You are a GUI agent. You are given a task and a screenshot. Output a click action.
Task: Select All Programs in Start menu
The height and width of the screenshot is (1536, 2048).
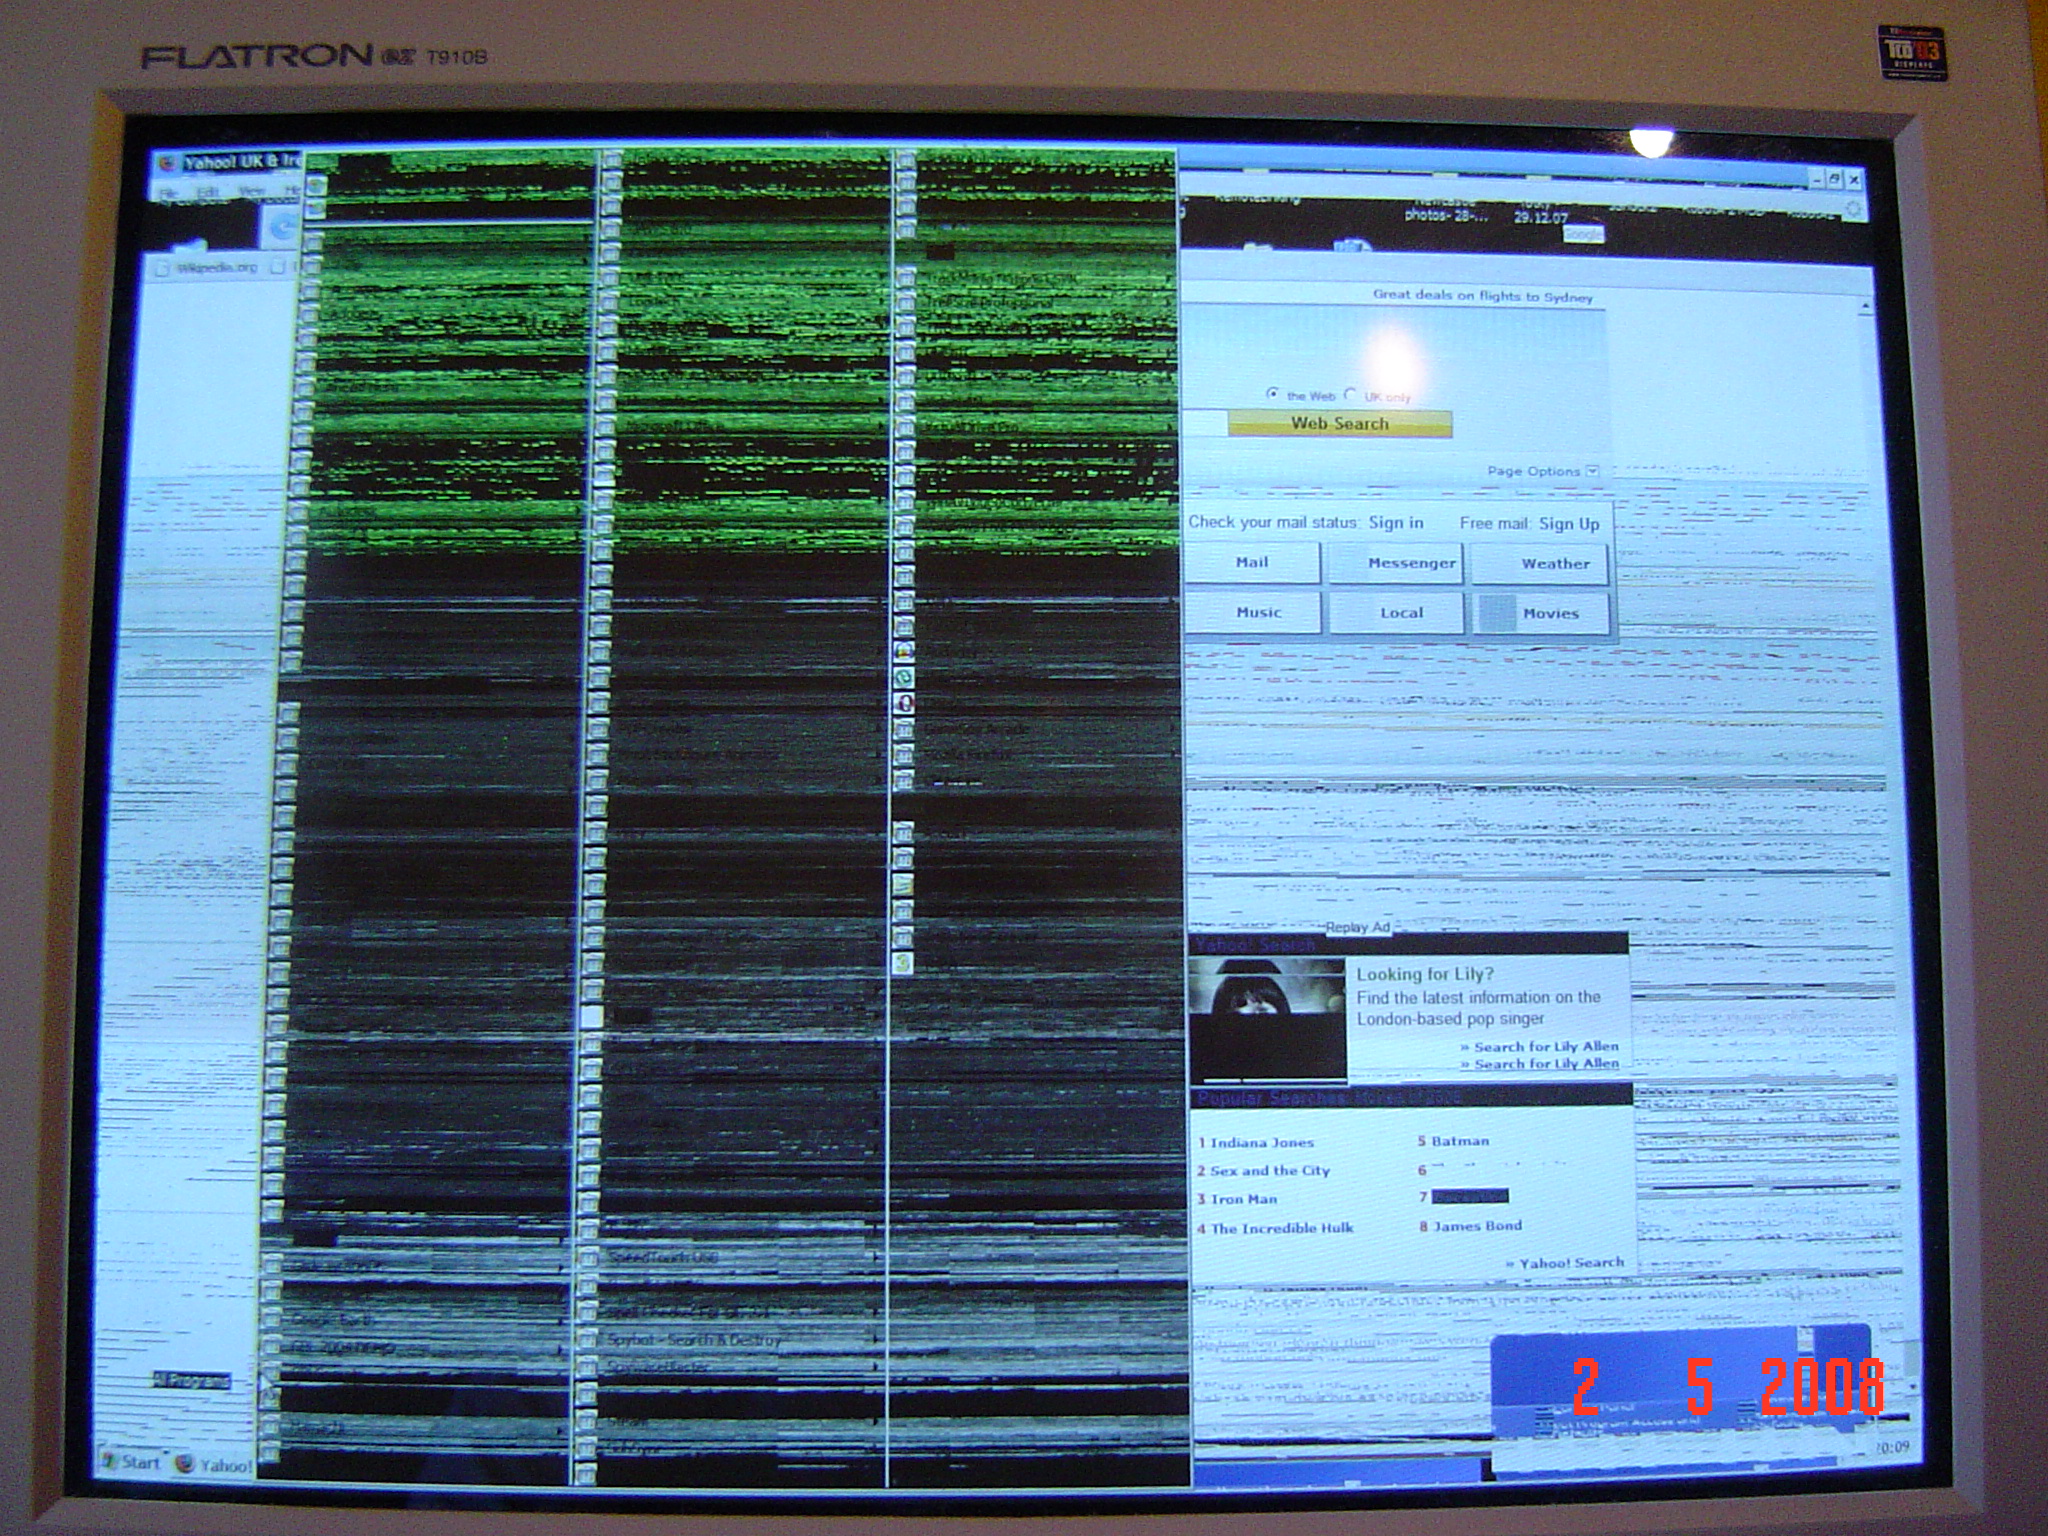(191, 1381)
